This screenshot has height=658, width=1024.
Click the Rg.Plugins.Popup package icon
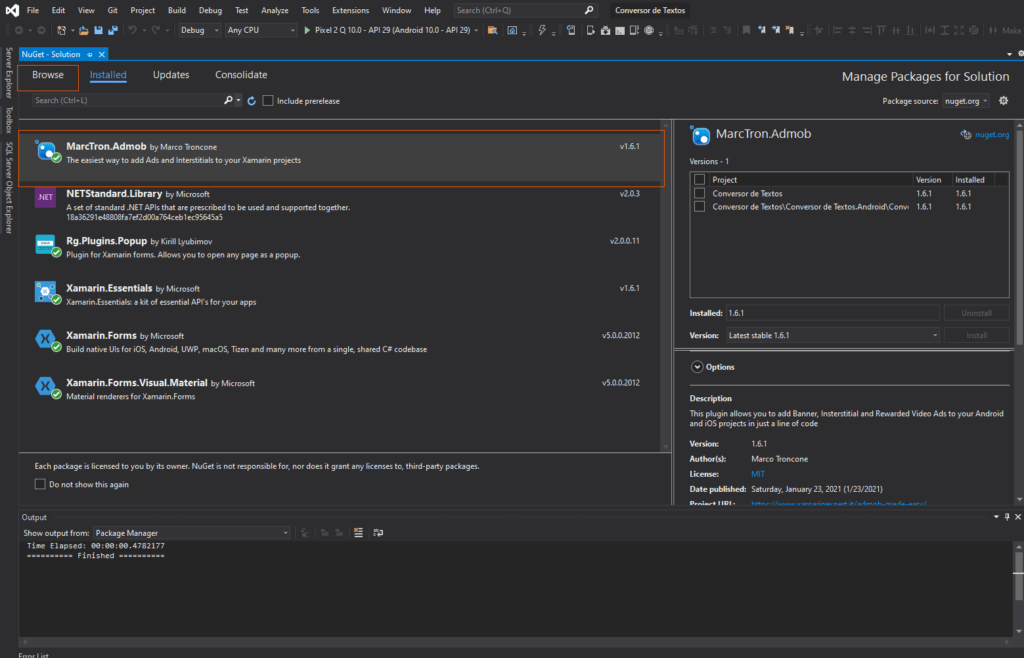pyautogui.click(x=47, y=246)
